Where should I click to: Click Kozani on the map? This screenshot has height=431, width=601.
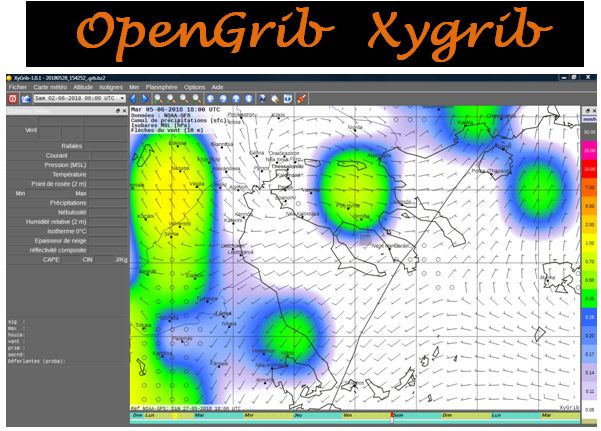[146, 216]
